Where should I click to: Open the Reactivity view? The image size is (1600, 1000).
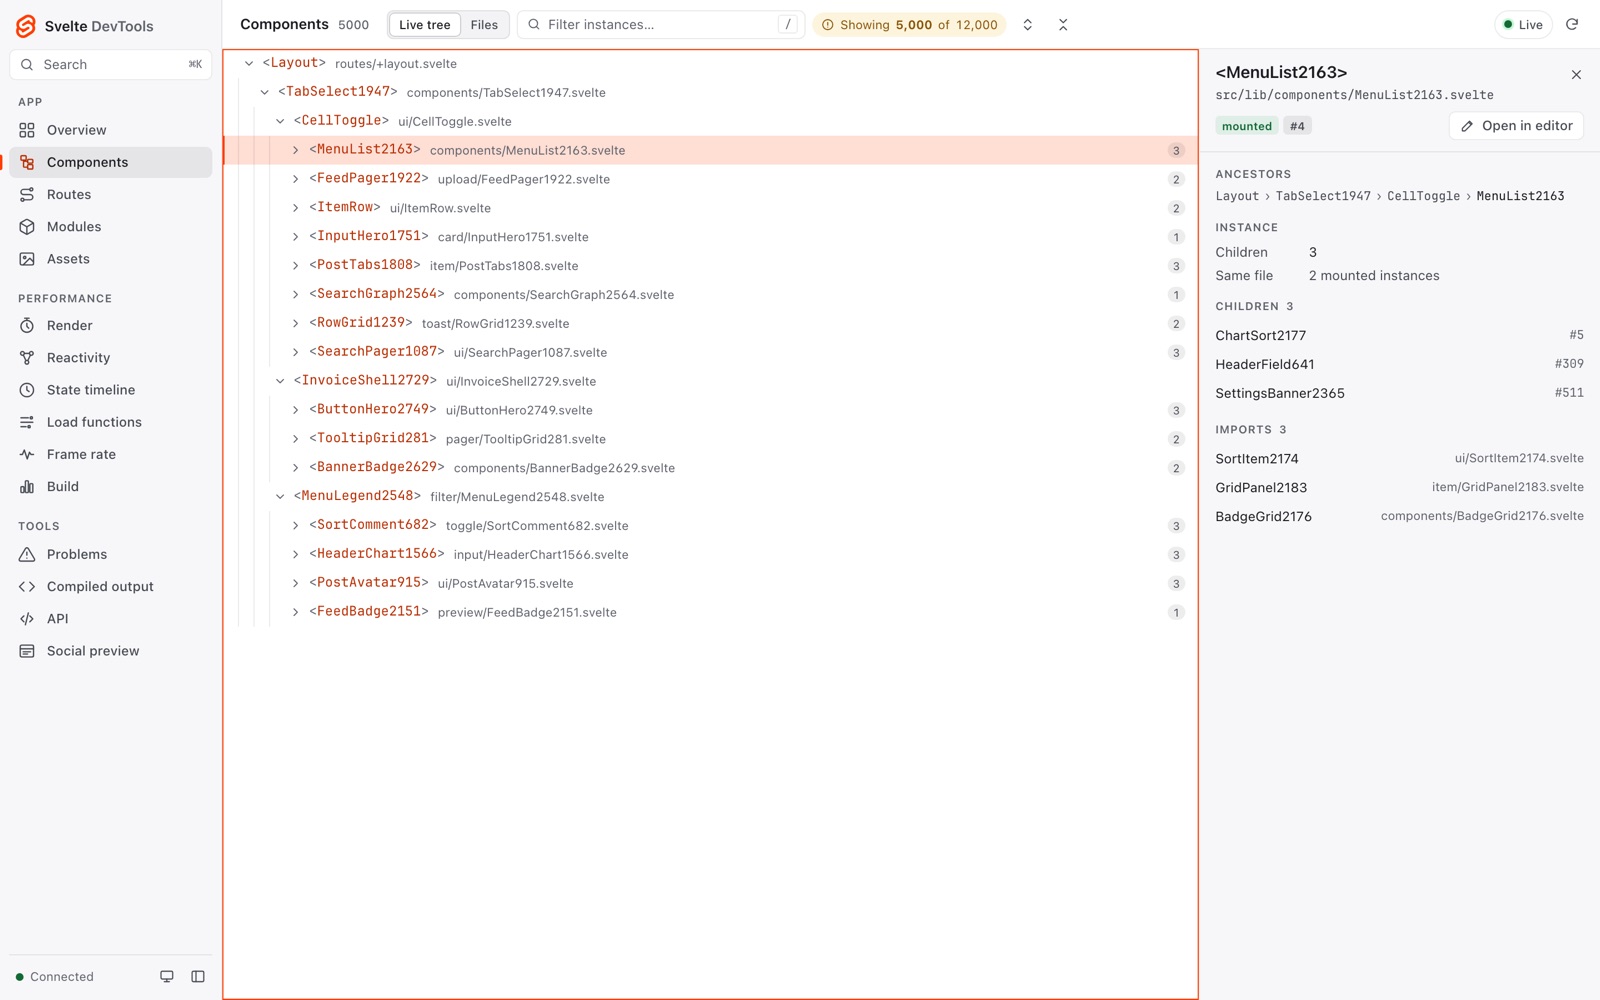[111, 357]
